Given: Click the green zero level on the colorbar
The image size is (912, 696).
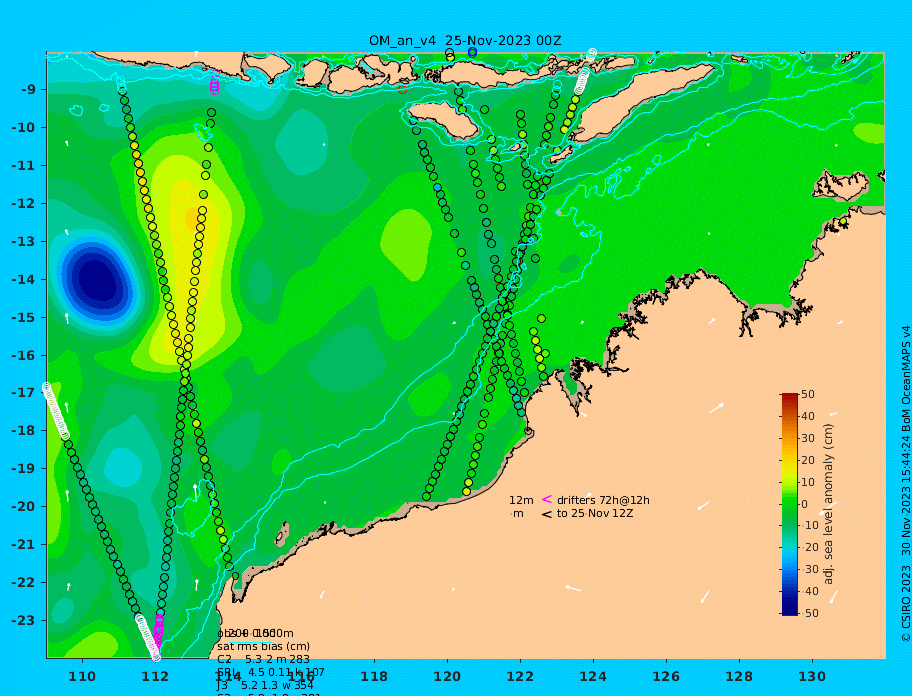Looking at the screenshot, I should click(x=789, y=504).
